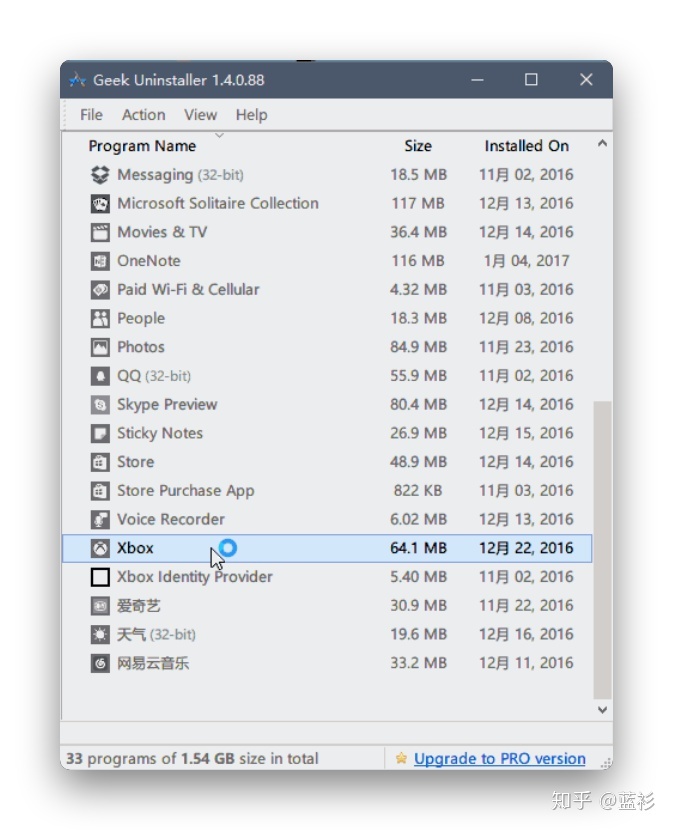Click the Xbox Identity Provider icon
The image size is (673, 830).
[100, 577]
